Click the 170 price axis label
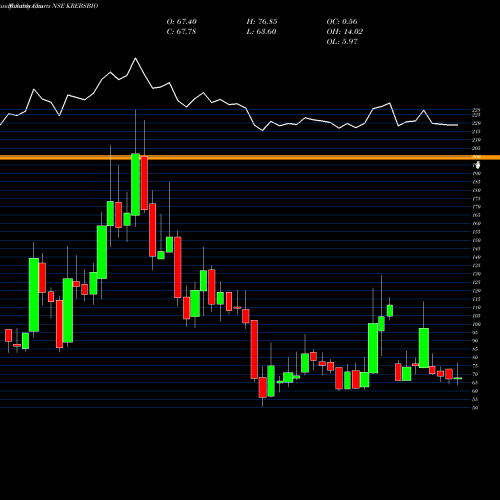The width and height of the screenshot is (500, 500). (x=476, y=207)
